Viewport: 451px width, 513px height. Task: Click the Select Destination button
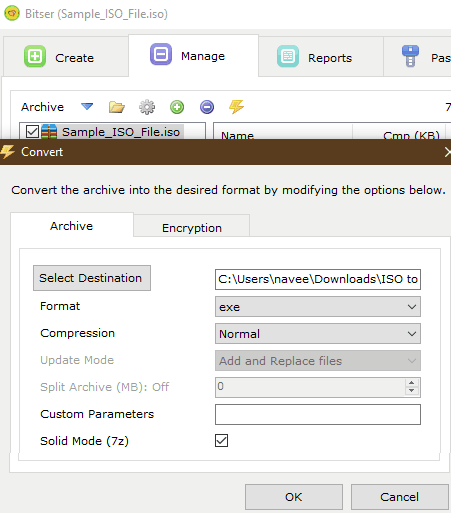[x=92, y=278]
